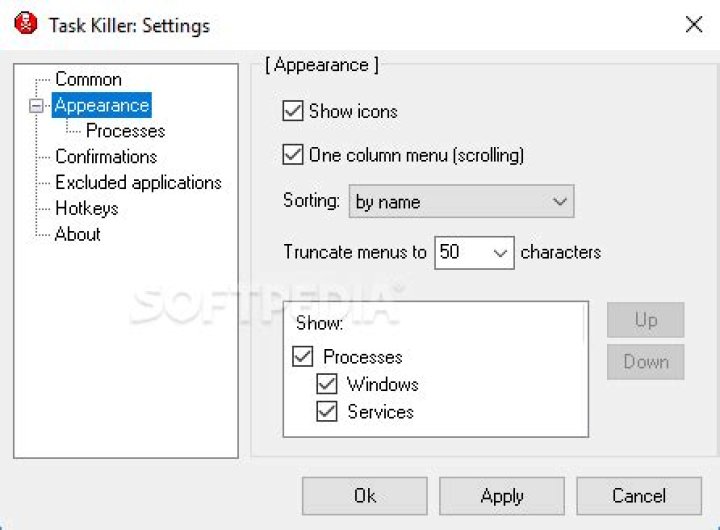The image size is (720, 530).
Task: Open the Processes sub-item under Appearance
Action: 125,131
